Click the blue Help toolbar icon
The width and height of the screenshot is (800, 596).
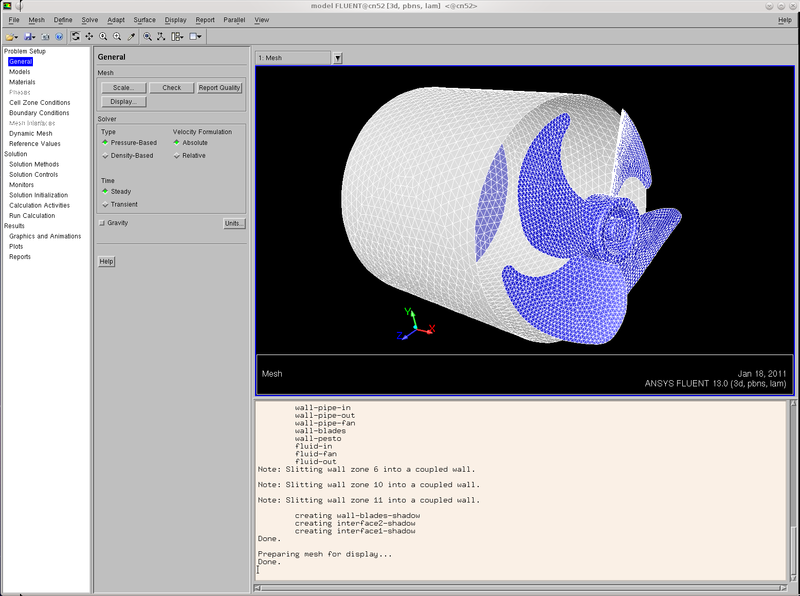pyautogui.click(x=59, y=37)
